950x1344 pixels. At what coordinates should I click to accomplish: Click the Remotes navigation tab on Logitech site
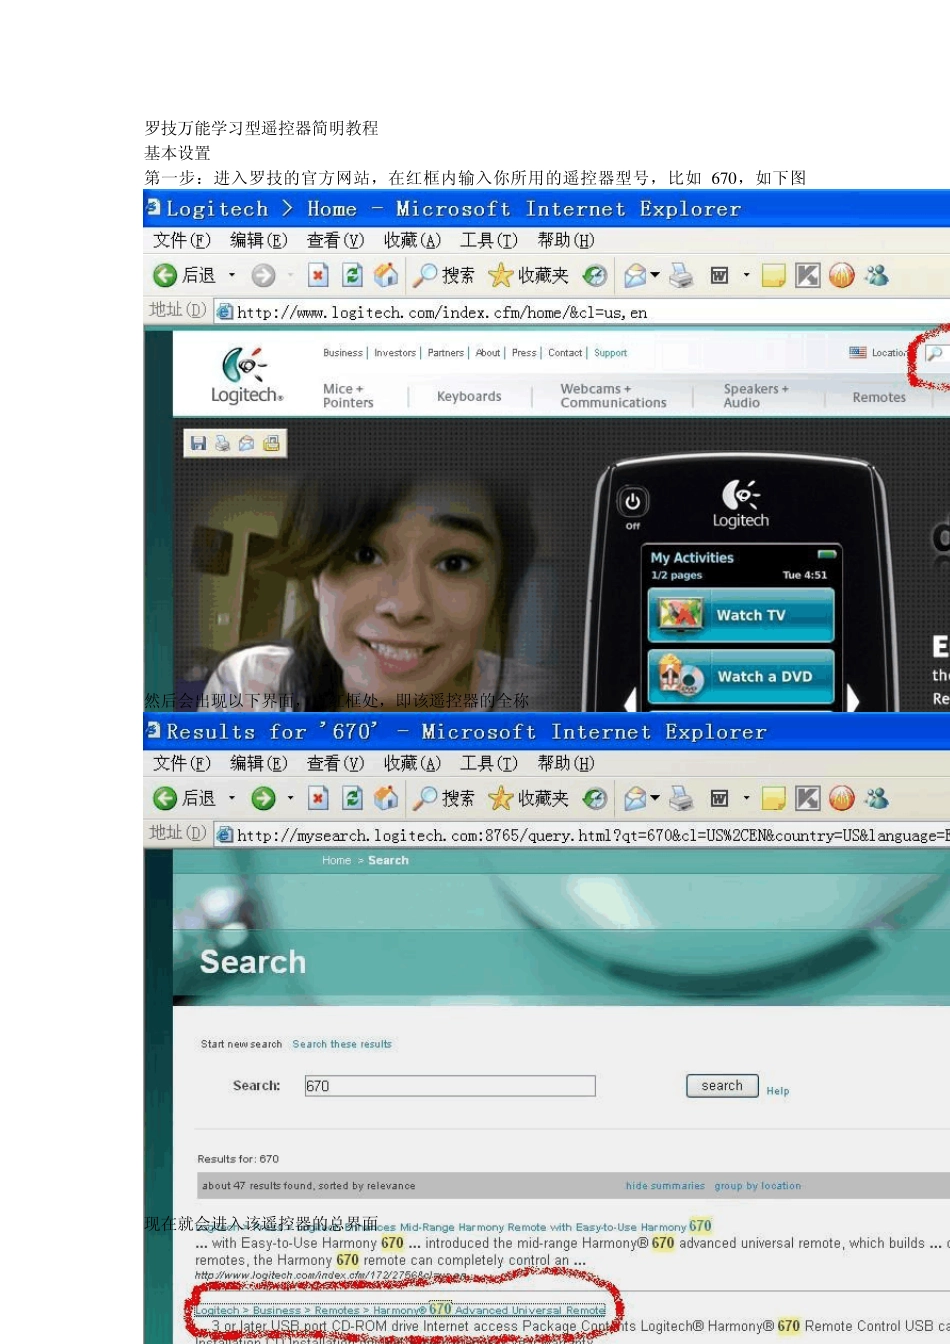[879, 397]
